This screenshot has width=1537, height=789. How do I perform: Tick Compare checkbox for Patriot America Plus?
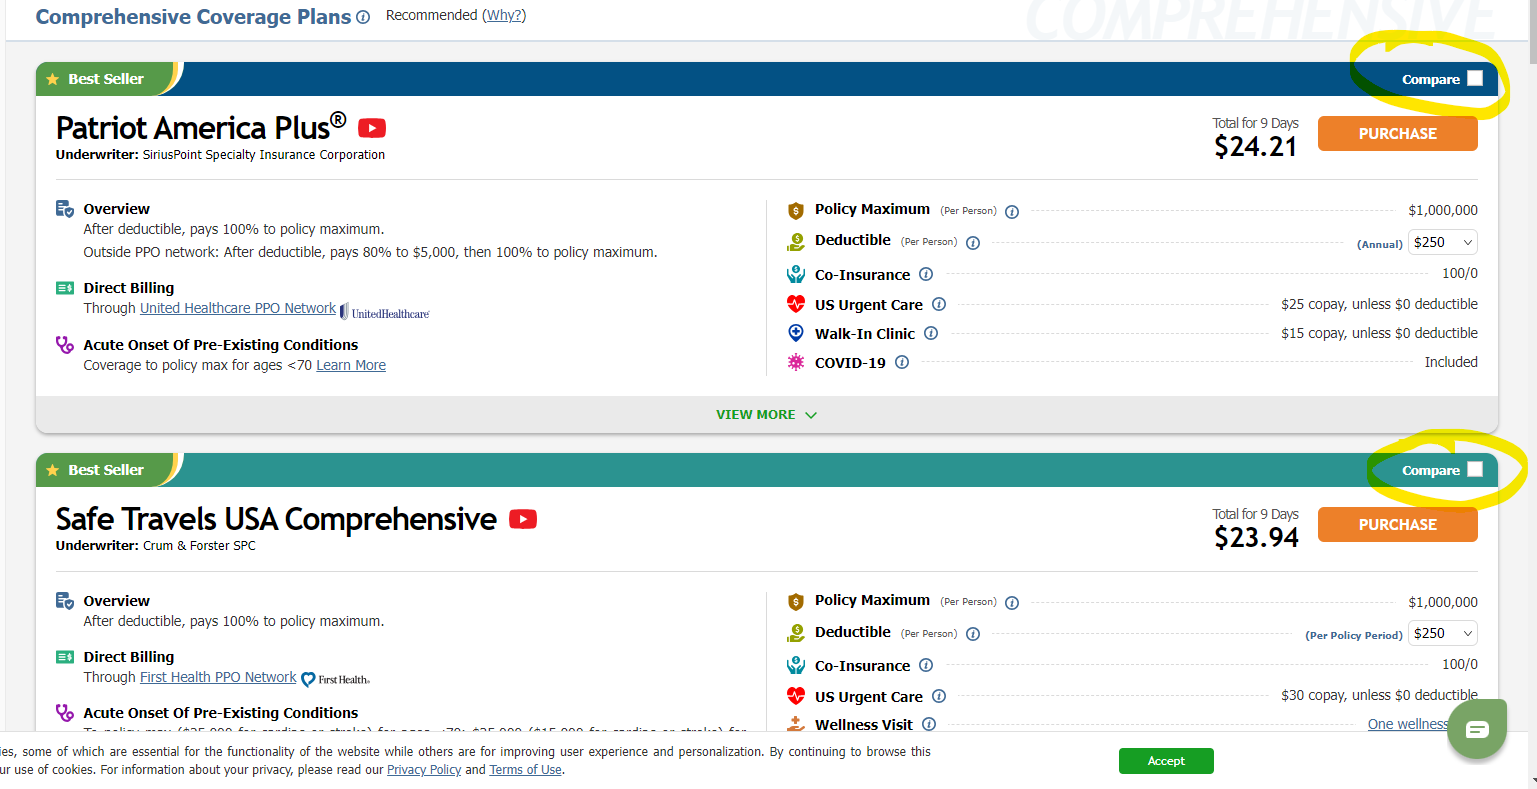(x=1475, y=79)
